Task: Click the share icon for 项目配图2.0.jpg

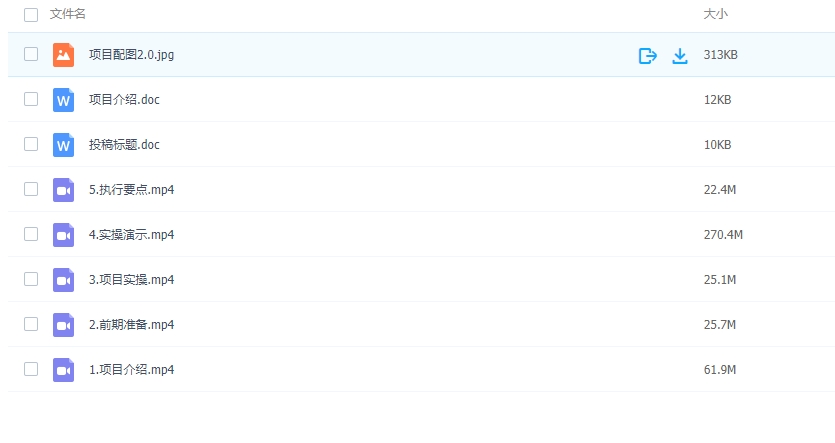Action: click(647, 55)
